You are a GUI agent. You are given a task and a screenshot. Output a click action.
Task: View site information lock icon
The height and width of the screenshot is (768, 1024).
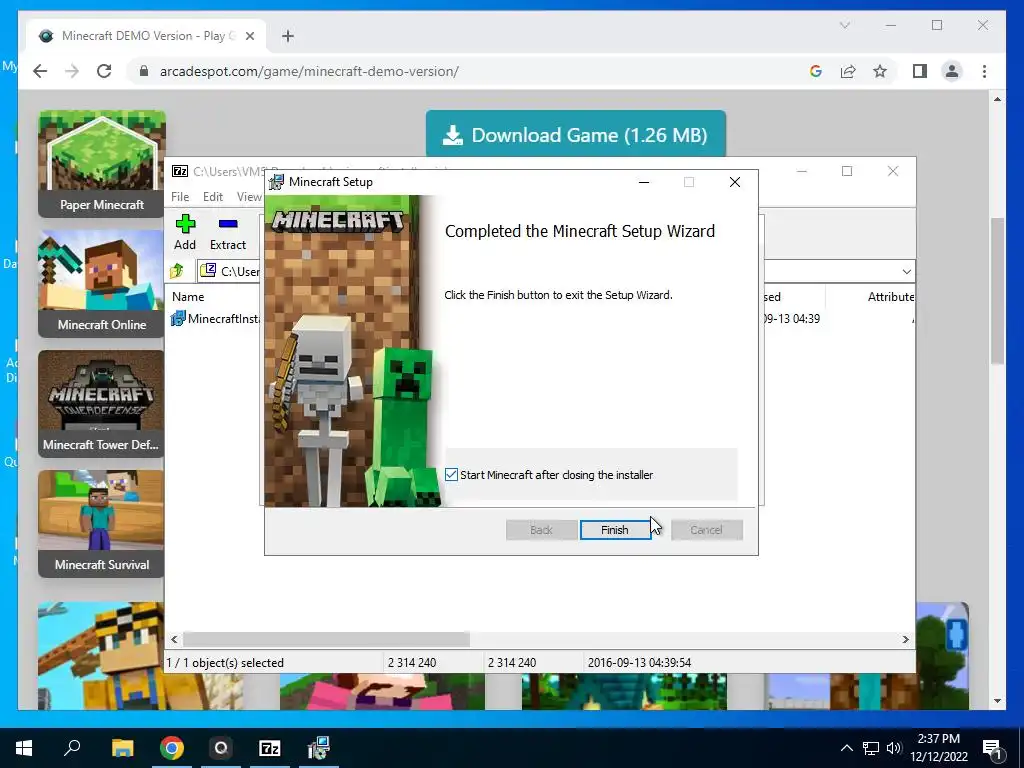point(144,71)
